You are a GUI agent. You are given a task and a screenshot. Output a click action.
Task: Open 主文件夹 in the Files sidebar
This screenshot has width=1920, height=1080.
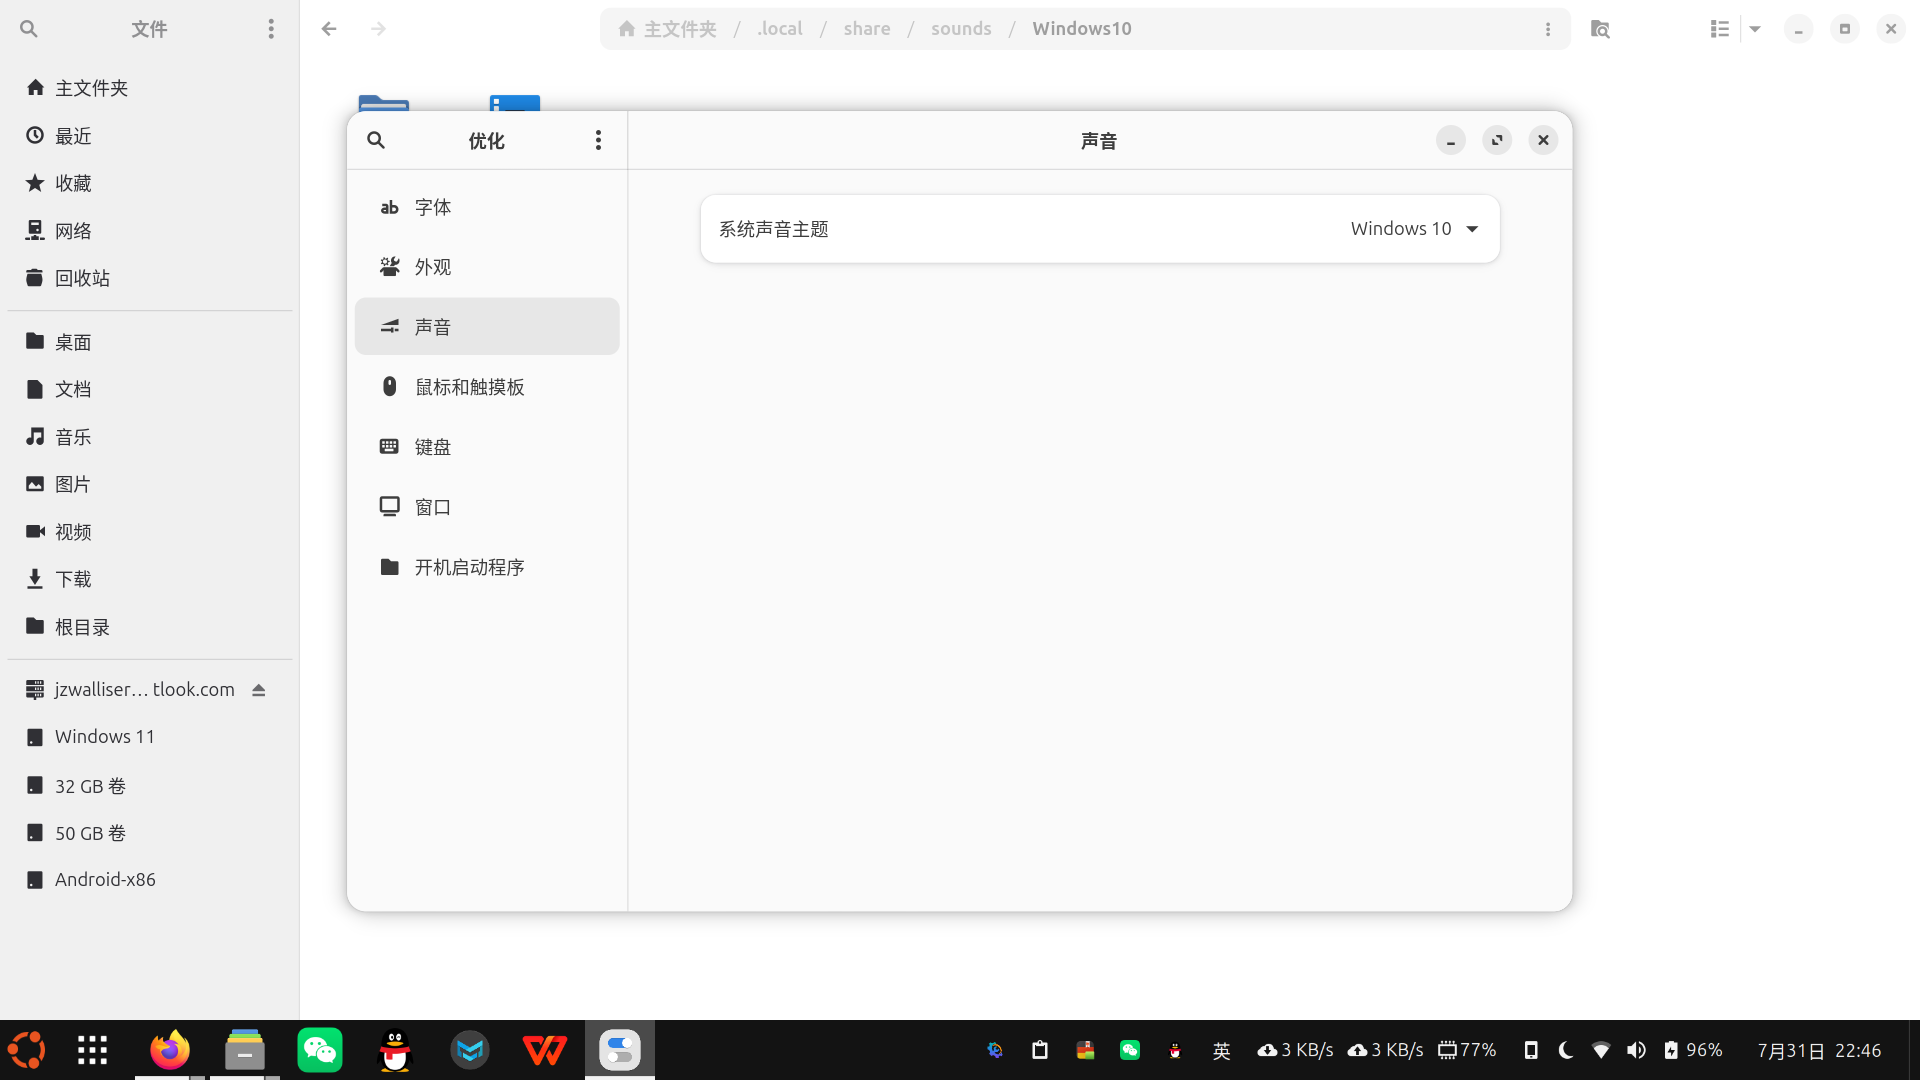pyautogui.click(x=150, y=88)
